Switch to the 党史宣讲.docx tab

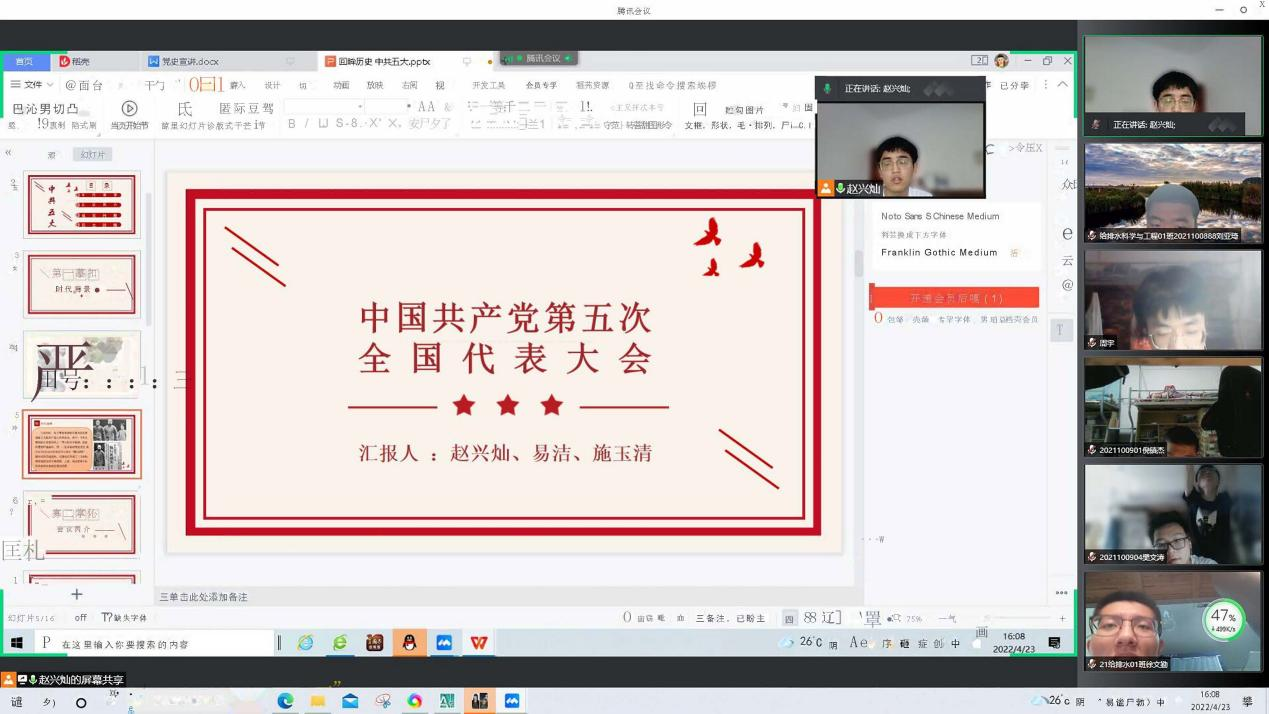point(190,61)
